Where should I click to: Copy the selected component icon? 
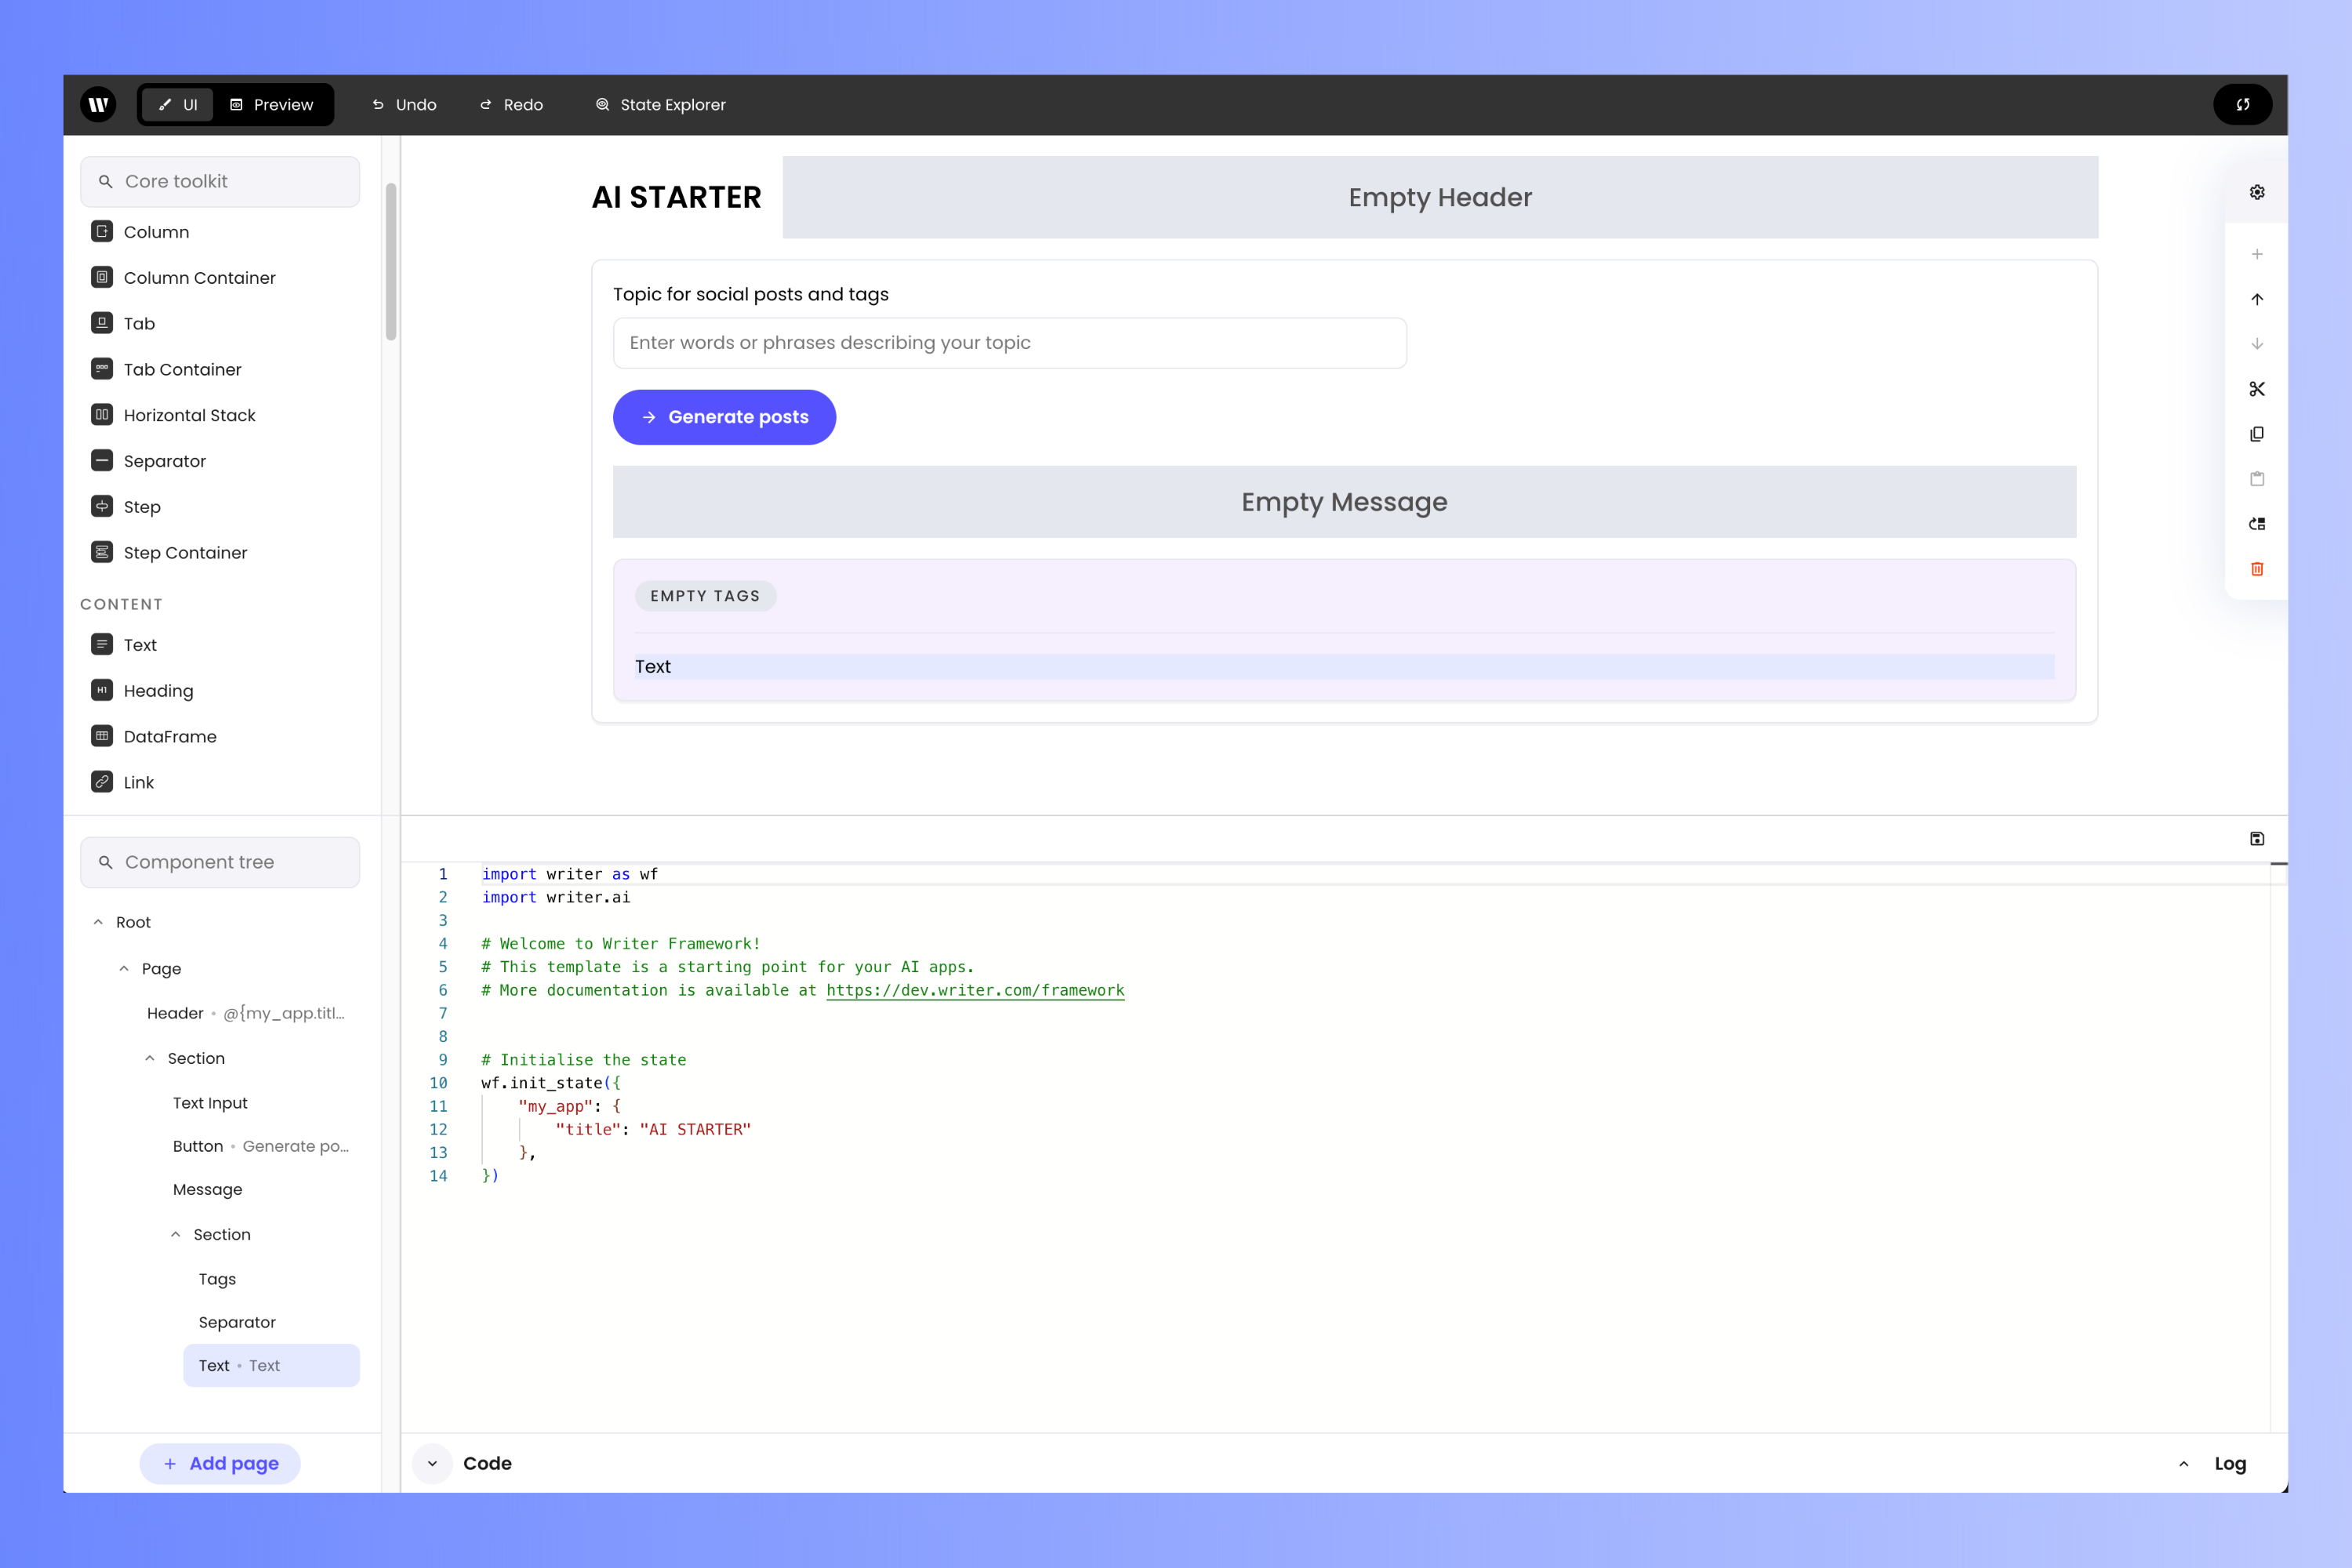coord(2257,434)
